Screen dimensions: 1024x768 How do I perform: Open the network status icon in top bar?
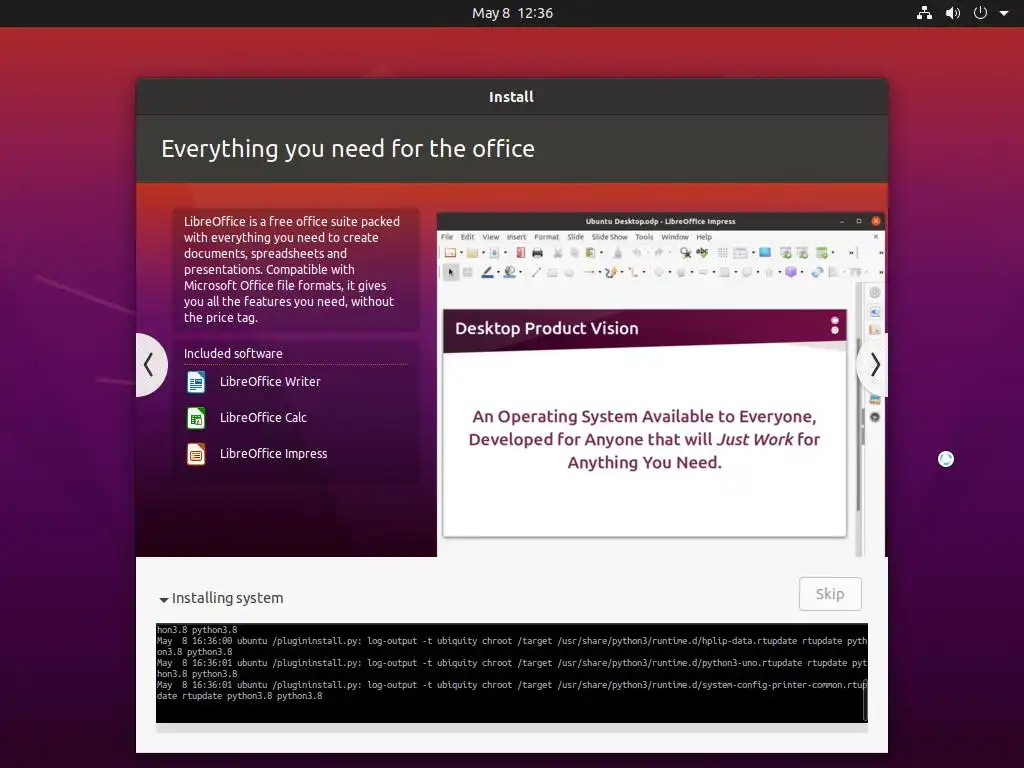tap(924, 13)
